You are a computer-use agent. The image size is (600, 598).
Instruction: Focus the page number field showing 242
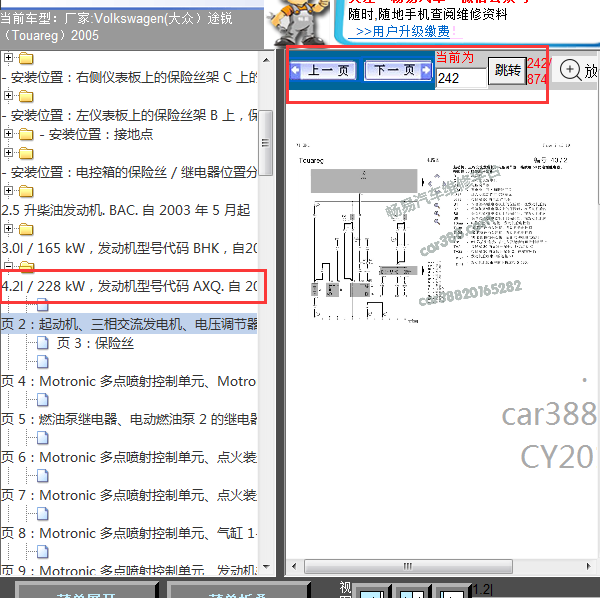tap(461, 78)
